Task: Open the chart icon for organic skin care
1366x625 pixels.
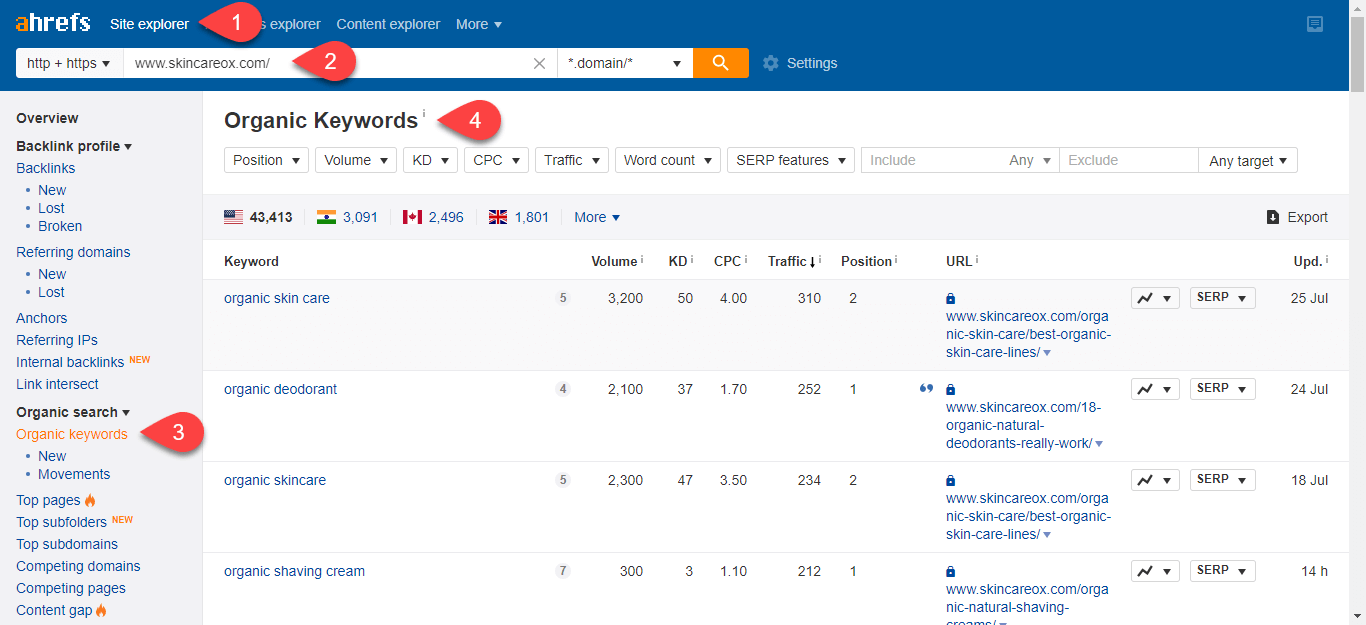Action: pyautogui.click(x=1155, y=298)
